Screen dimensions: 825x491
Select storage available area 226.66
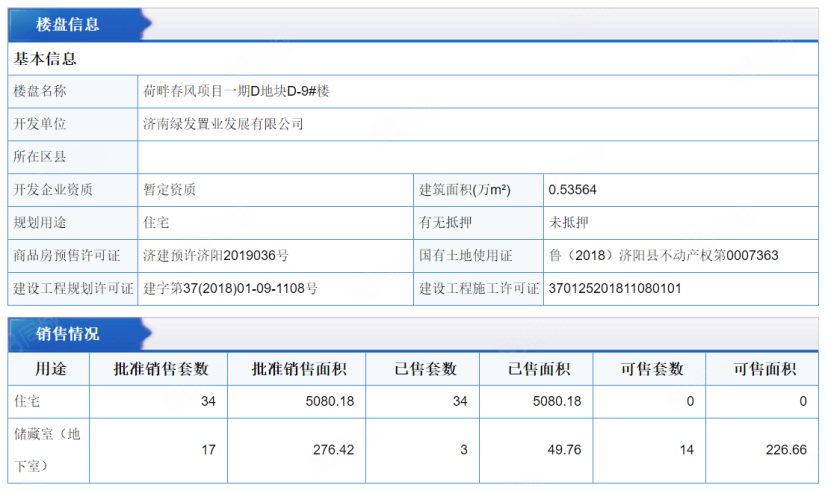786,450
